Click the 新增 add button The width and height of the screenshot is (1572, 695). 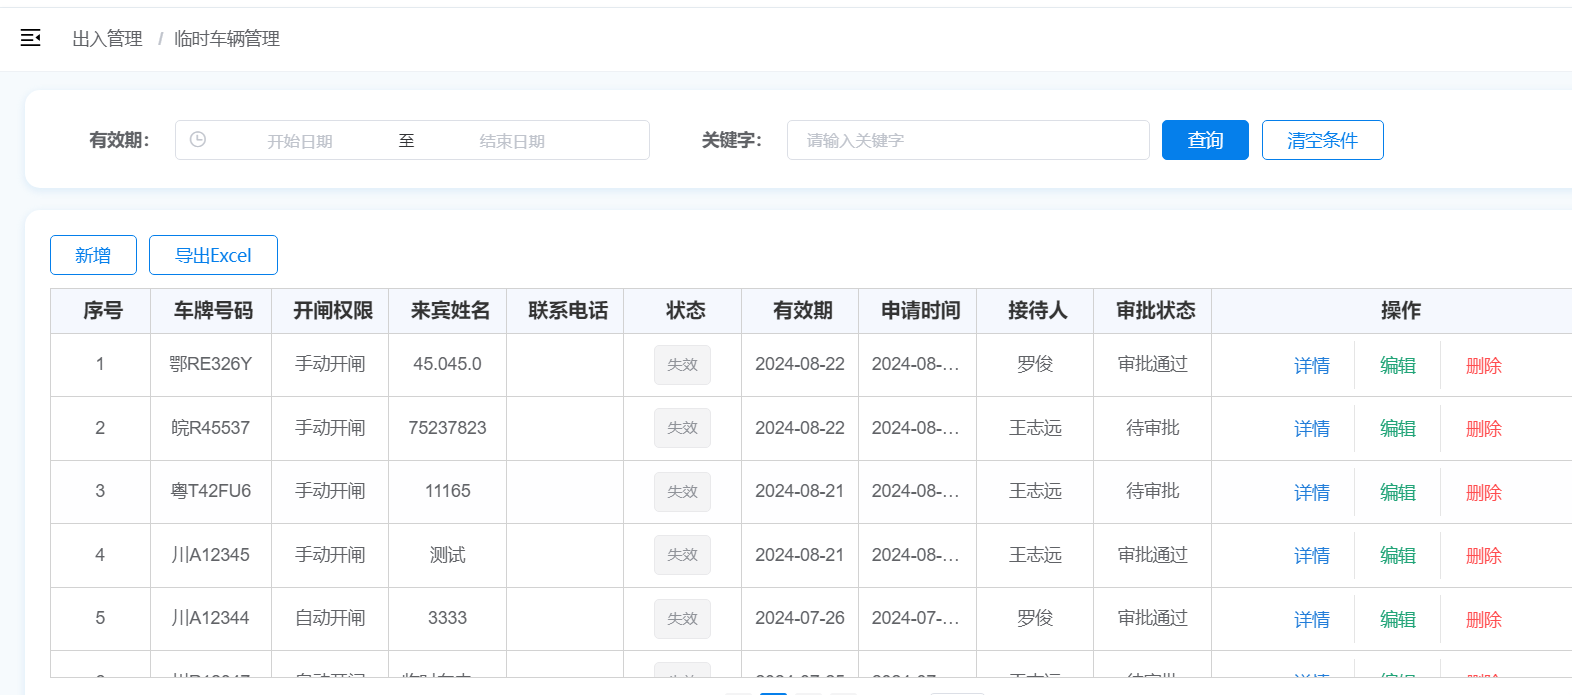[x=93, y=255]
